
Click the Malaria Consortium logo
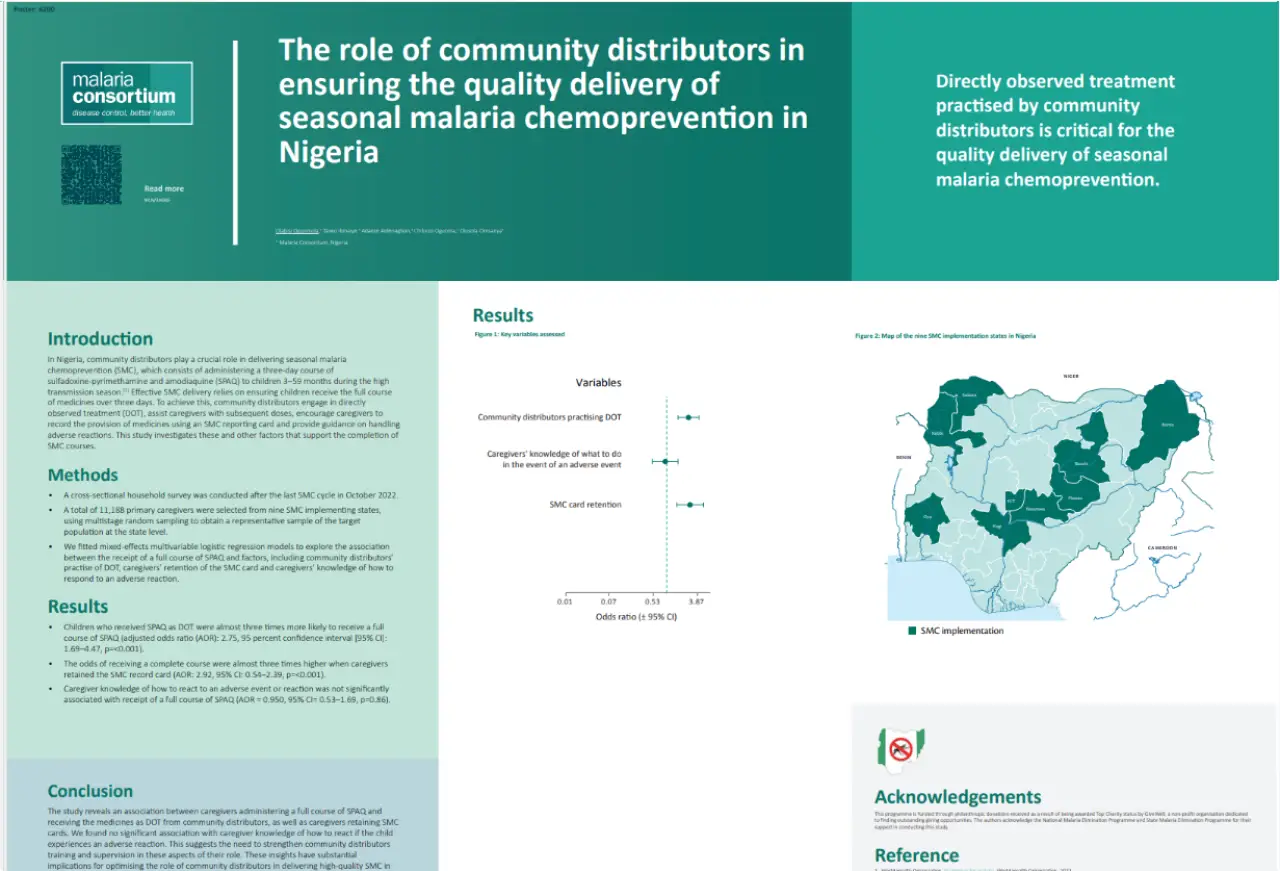[x=127, y=94]
